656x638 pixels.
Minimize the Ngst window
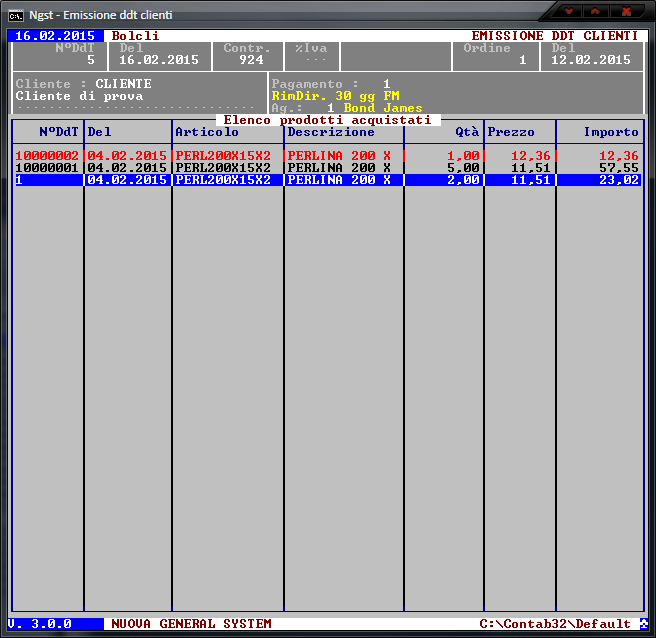tap(570, 12)
